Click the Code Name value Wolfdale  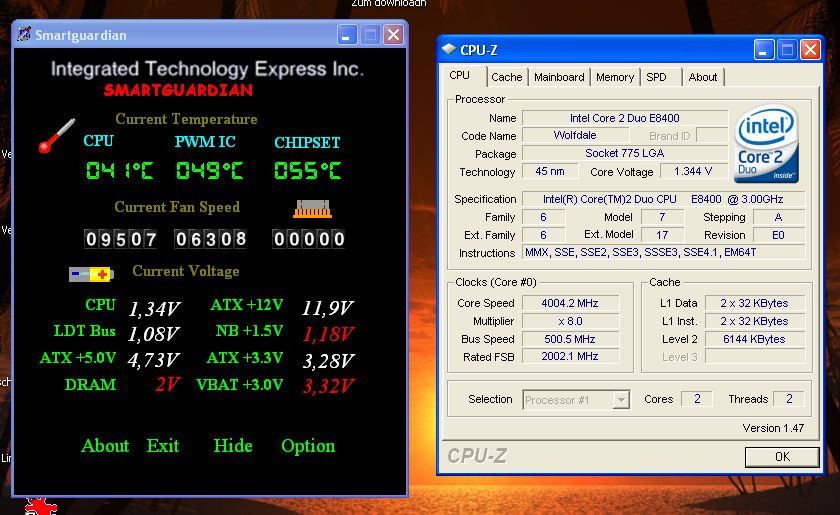(x=575, y=136)
